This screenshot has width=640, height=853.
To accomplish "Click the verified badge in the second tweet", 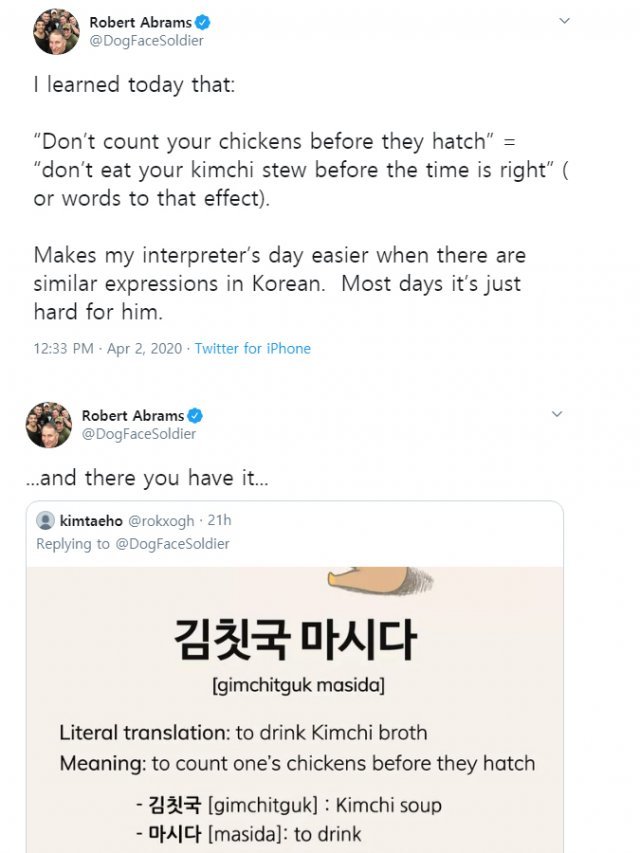I will [x=196, y=416].
